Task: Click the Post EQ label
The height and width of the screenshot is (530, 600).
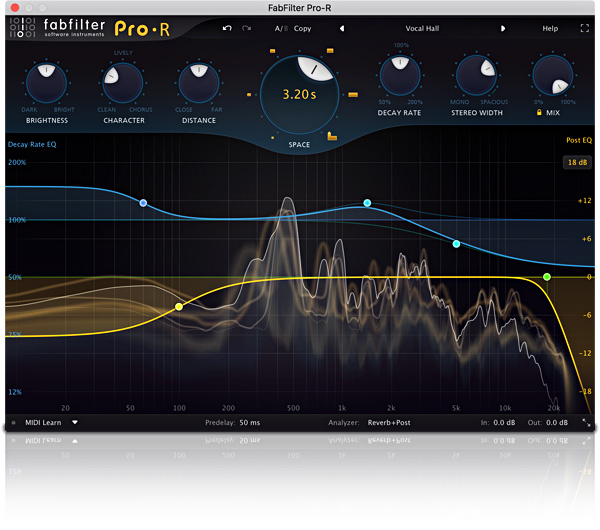Action: pyautogui.click(x=579, y=140)
